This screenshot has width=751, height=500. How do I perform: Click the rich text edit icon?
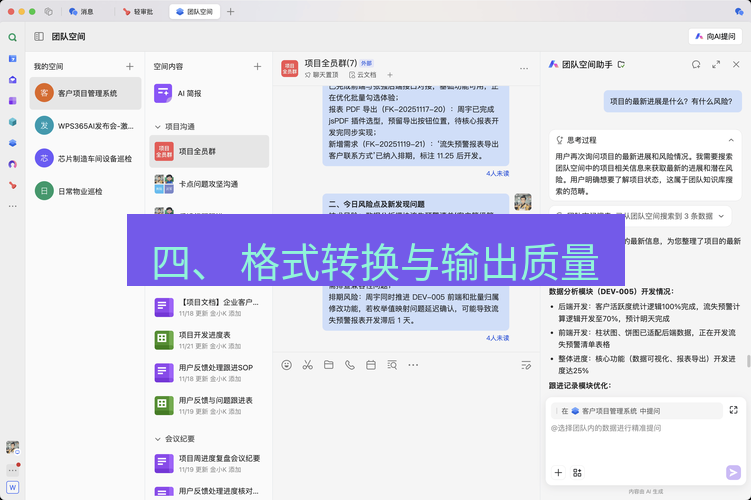526,365
